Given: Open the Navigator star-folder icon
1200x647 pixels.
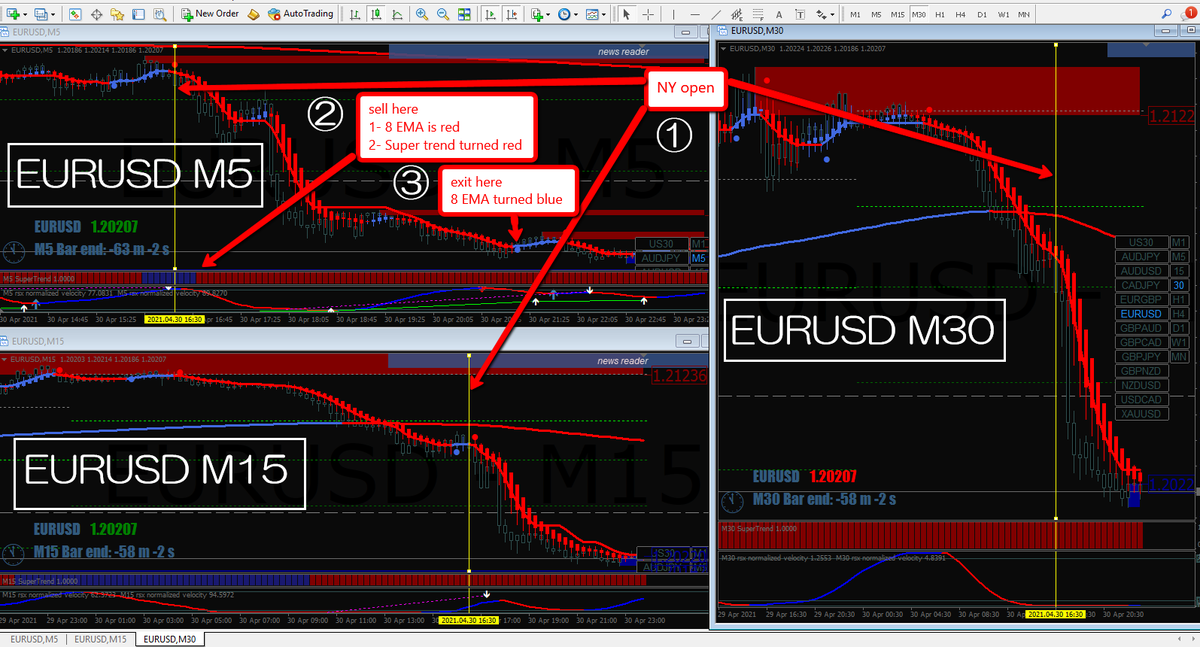Looking at the screenshot, I should click(117, 14).
